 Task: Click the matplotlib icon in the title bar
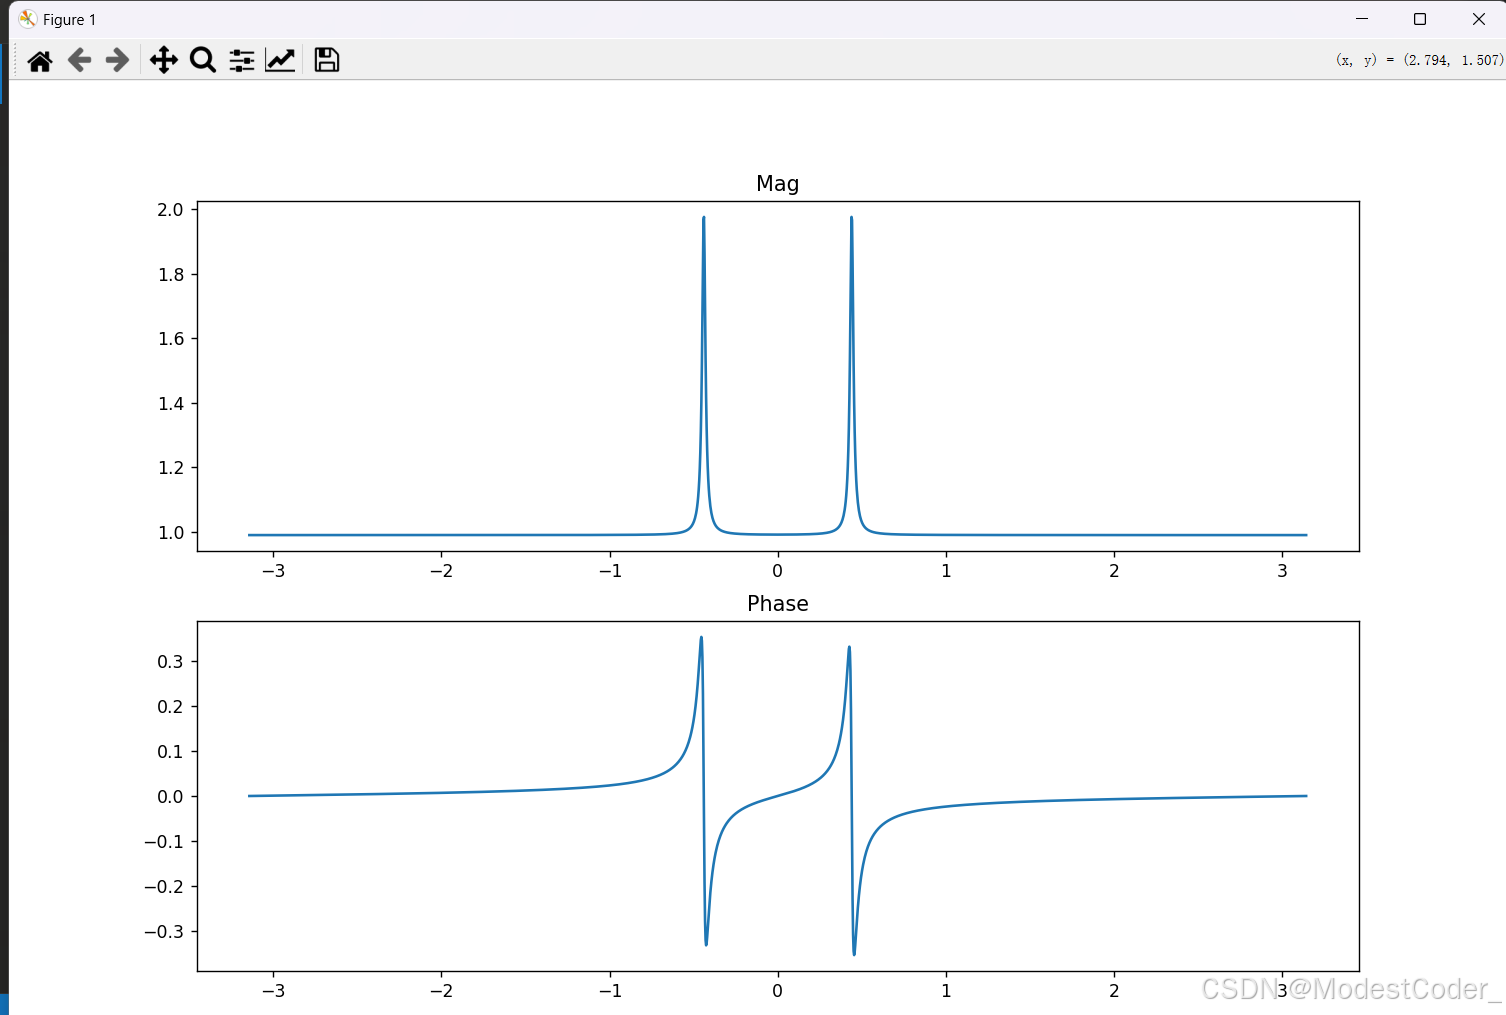click(27, 19)
